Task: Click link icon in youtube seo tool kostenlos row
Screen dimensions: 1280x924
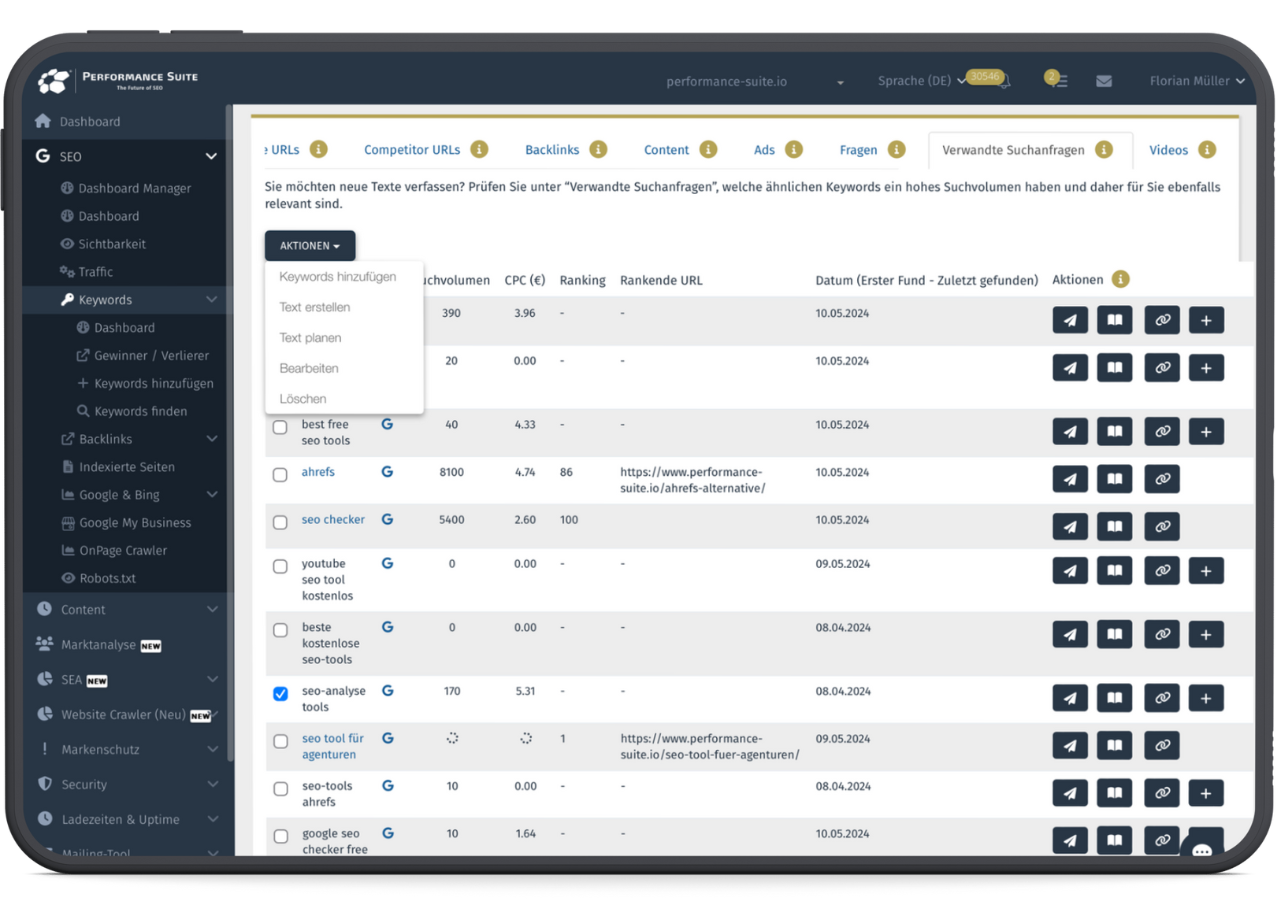Action: [x=1162, y=570]
